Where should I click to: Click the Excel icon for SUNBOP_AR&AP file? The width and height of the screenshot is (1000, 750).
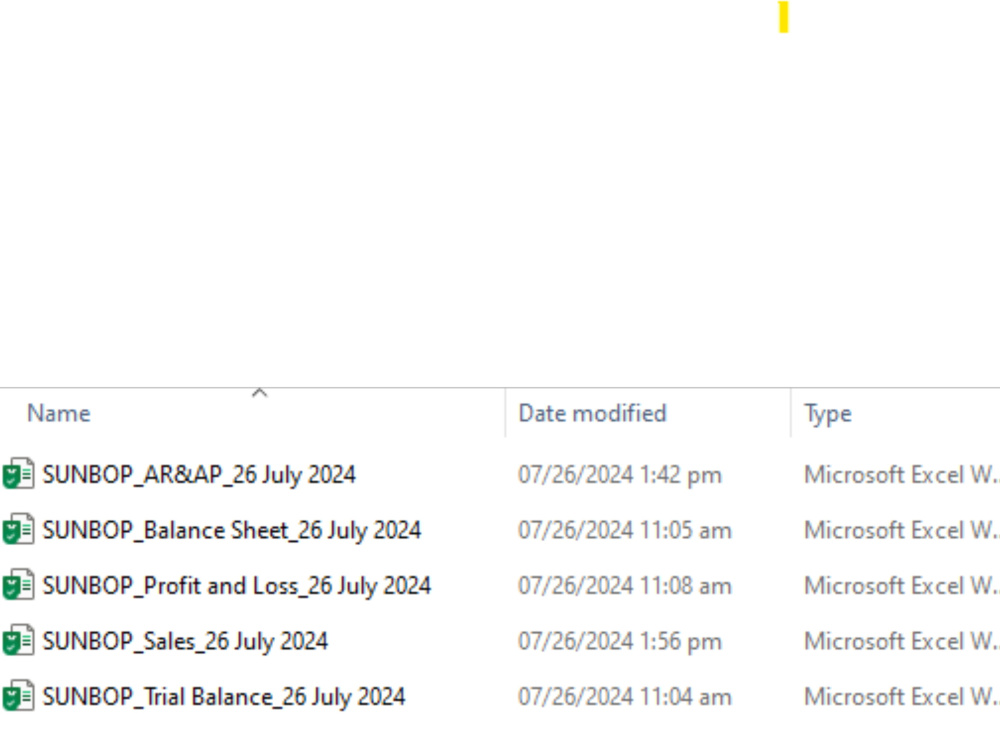18,474
